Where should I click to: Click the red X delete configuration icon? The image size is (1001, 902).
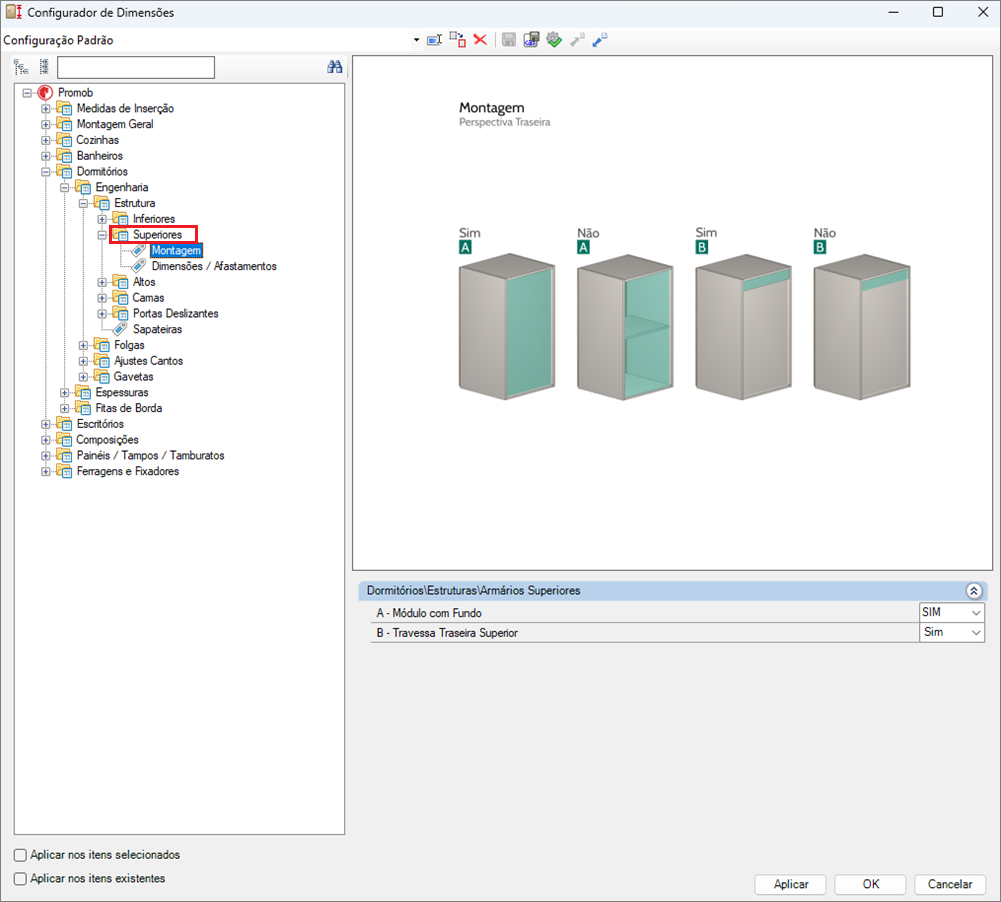[480, 40]
